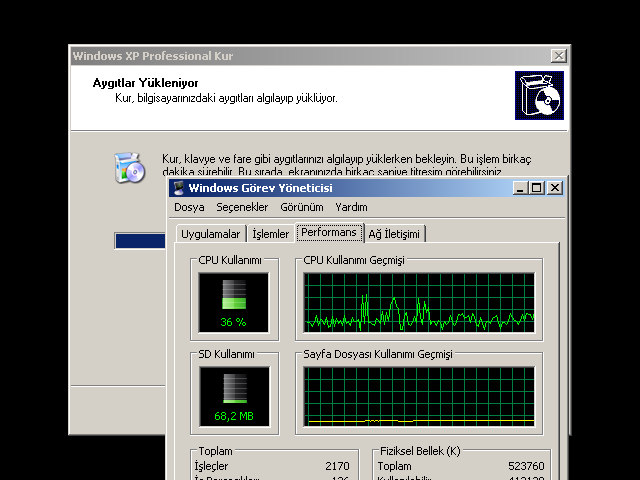Click the CPU Kullanımı 36 % gauge
This screenshot has height=480, width=640.
coord(234,302)
